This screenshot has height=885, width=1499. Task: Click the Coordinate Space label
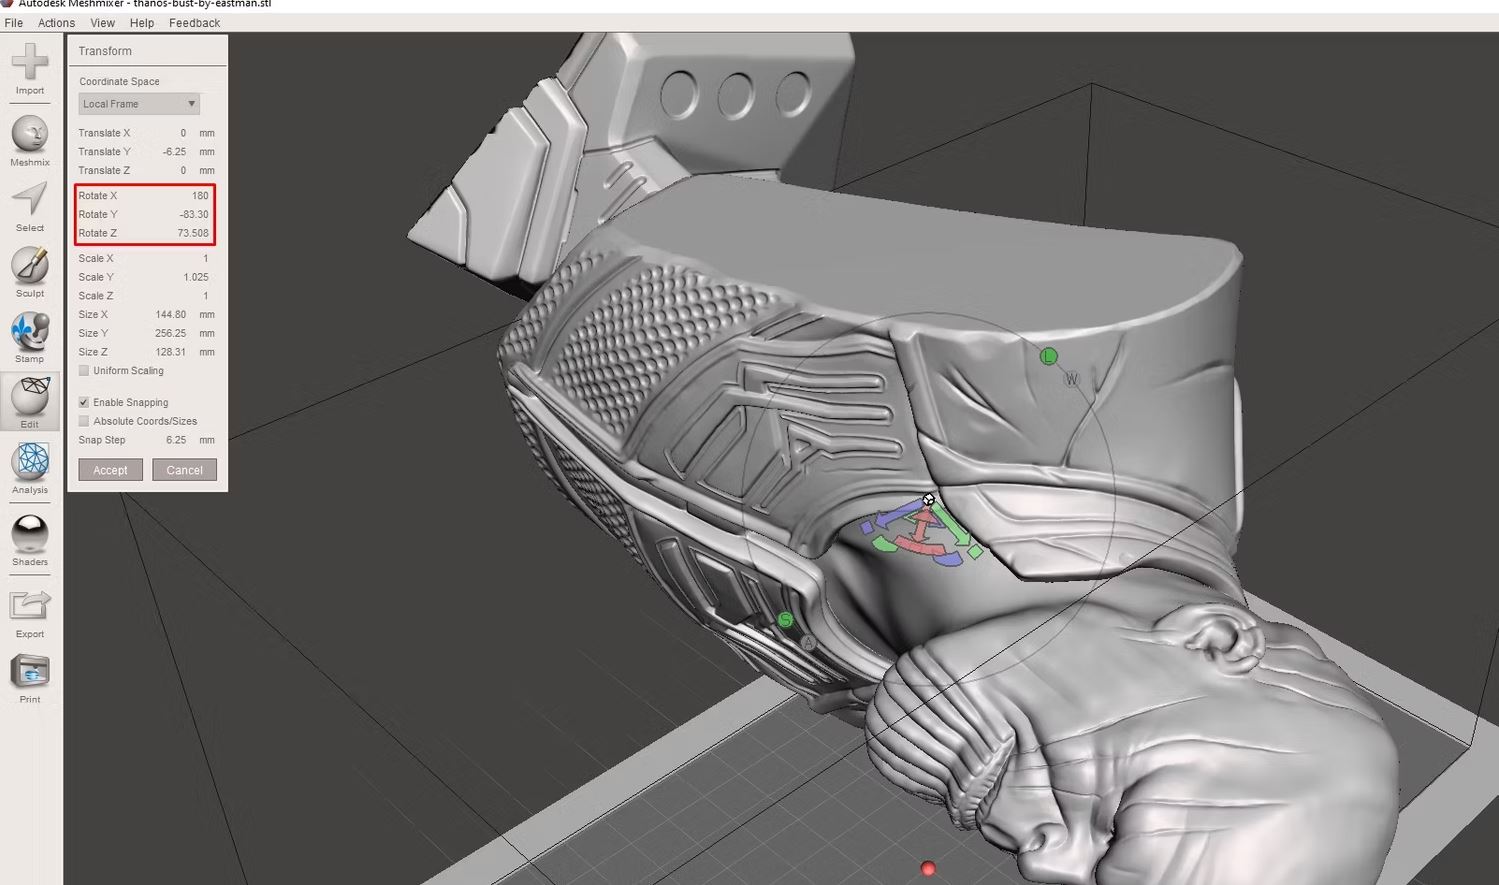pos(119,82)
